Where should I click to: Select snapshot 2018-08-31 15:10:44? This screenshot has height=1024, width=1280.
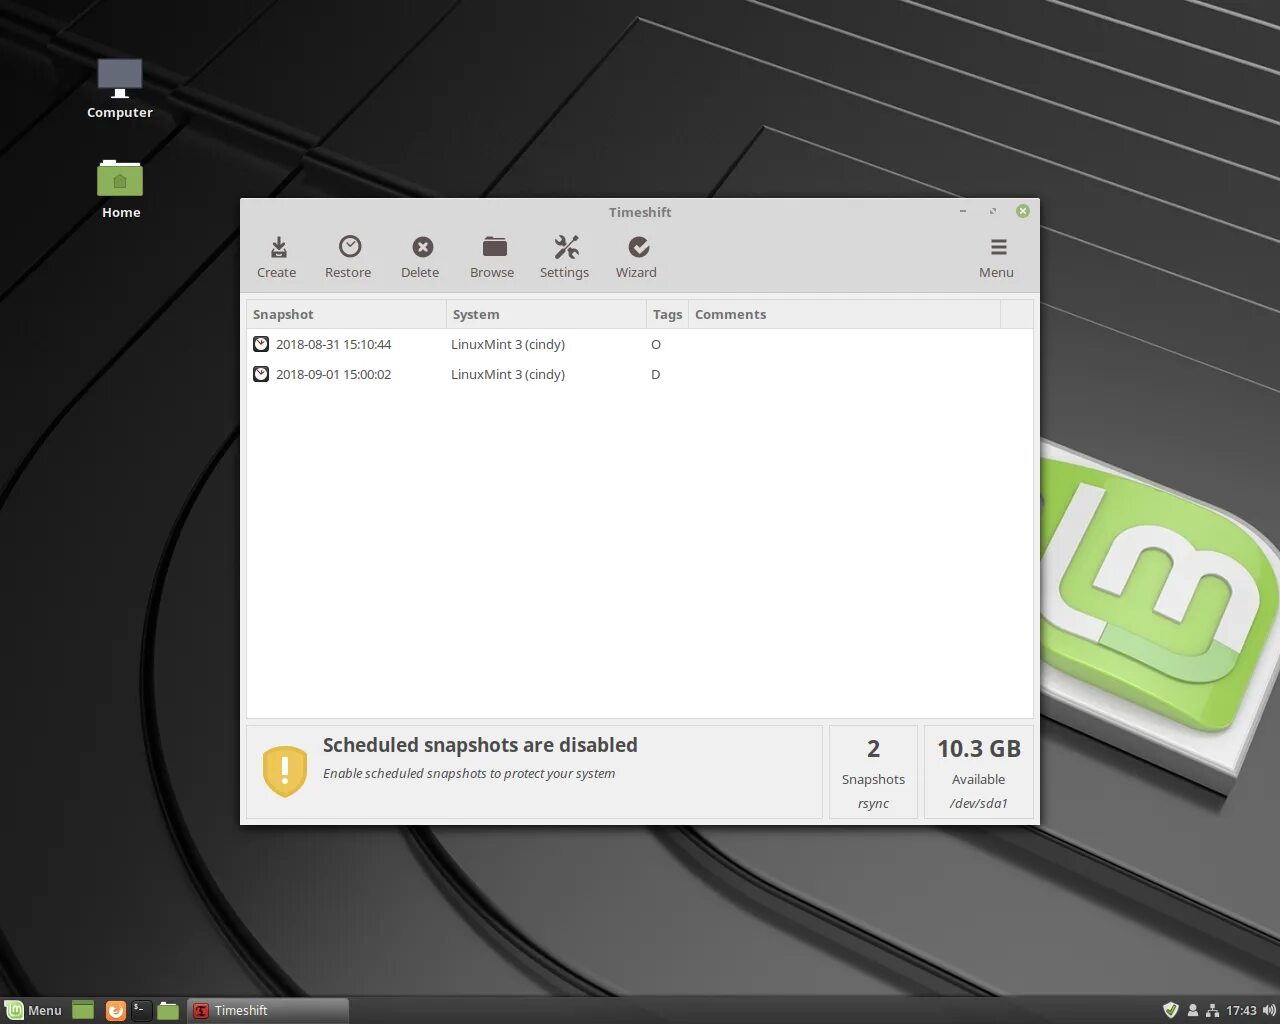point(640,344)
